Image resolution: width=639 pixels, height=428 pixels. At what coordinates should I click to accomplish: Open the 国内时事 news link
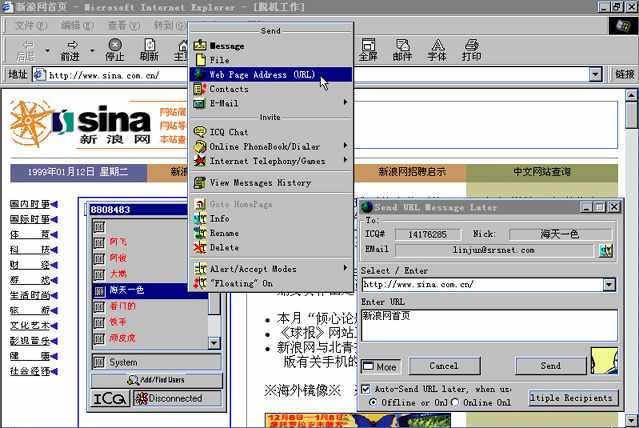pyautogui.click(x=30, y=204)
